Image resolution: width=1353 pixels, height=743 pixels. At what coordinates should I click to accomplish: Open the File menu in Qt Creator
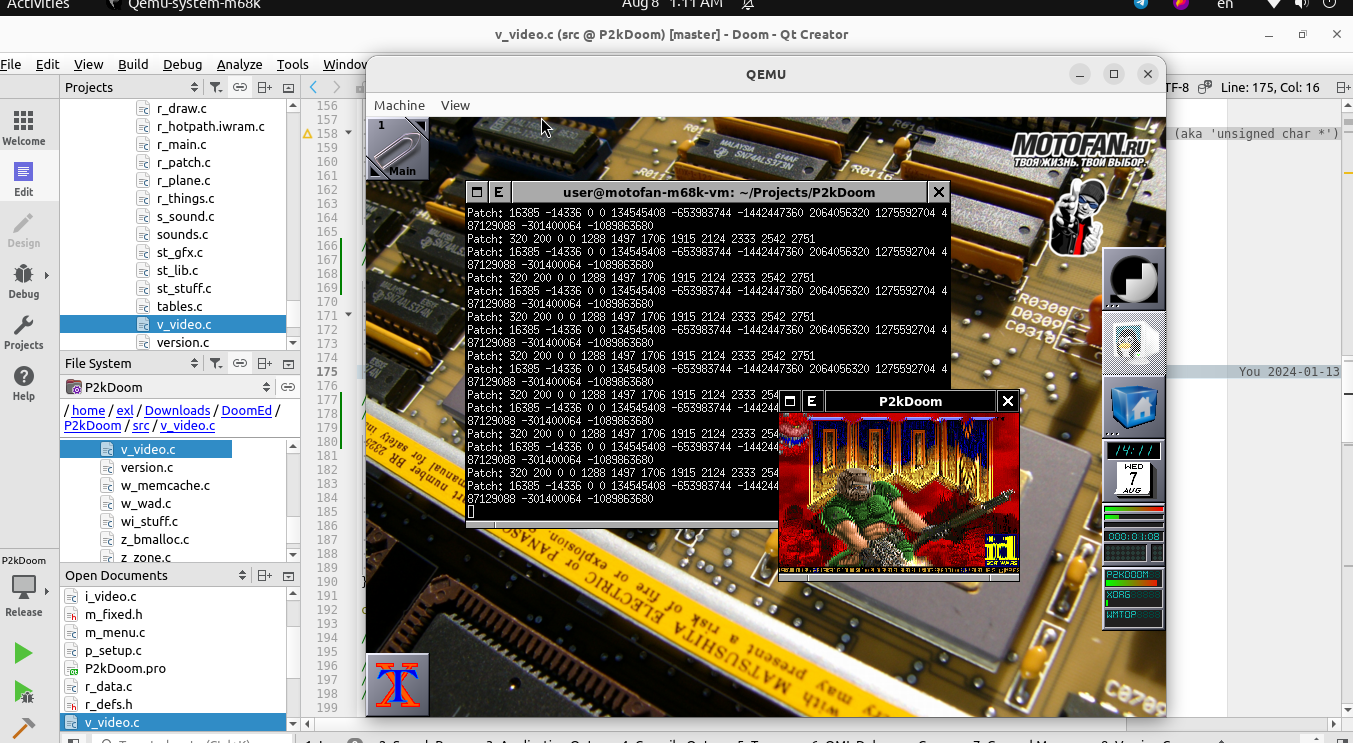11,64
